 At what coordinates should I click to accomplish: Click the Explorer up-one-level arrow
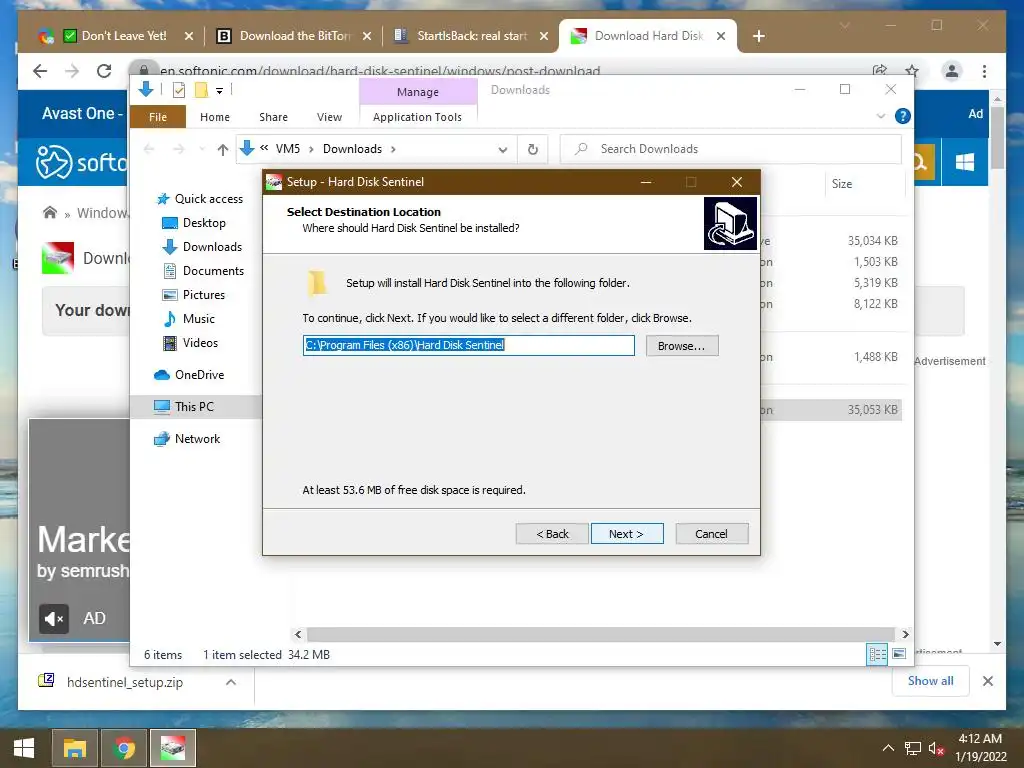pos(223,150)
